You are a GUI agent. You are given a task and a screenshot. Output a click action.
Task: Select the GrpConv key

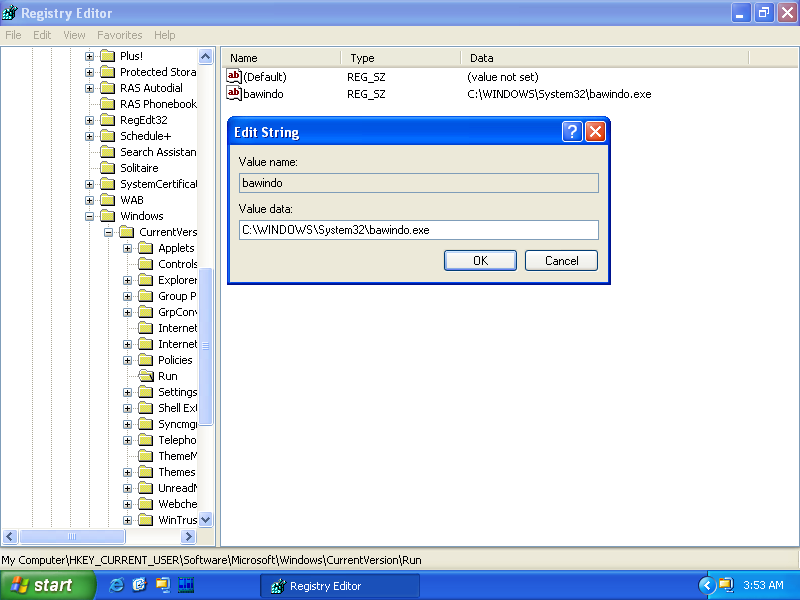[x=177, y=312]
